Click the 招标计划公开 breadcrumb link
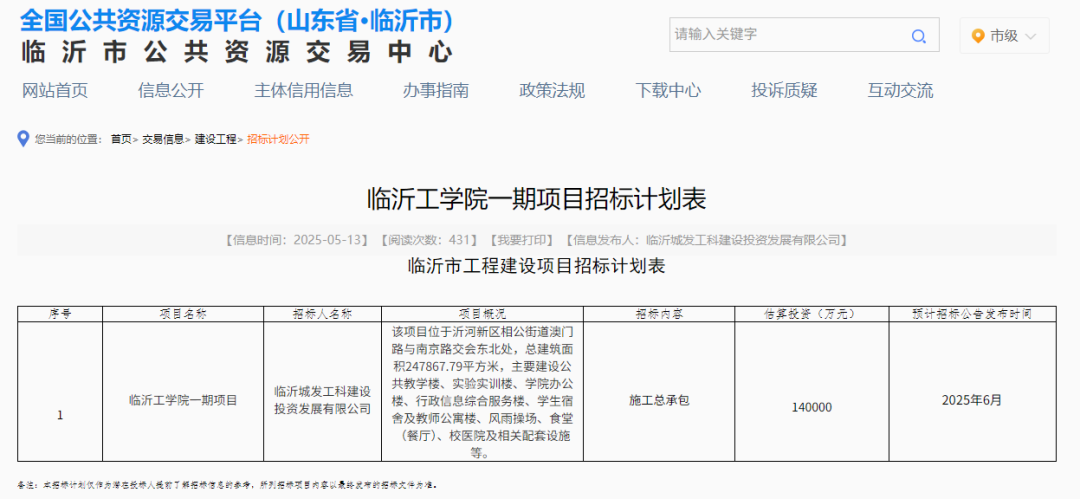The image size is (1080, 499). click(x=278, y=139)
